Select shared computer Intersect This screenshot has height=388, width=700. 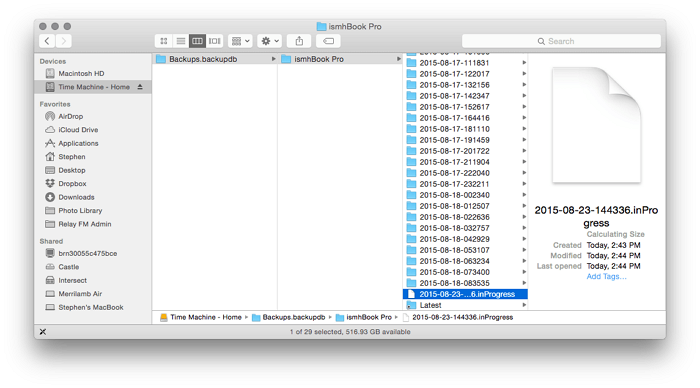93,280
